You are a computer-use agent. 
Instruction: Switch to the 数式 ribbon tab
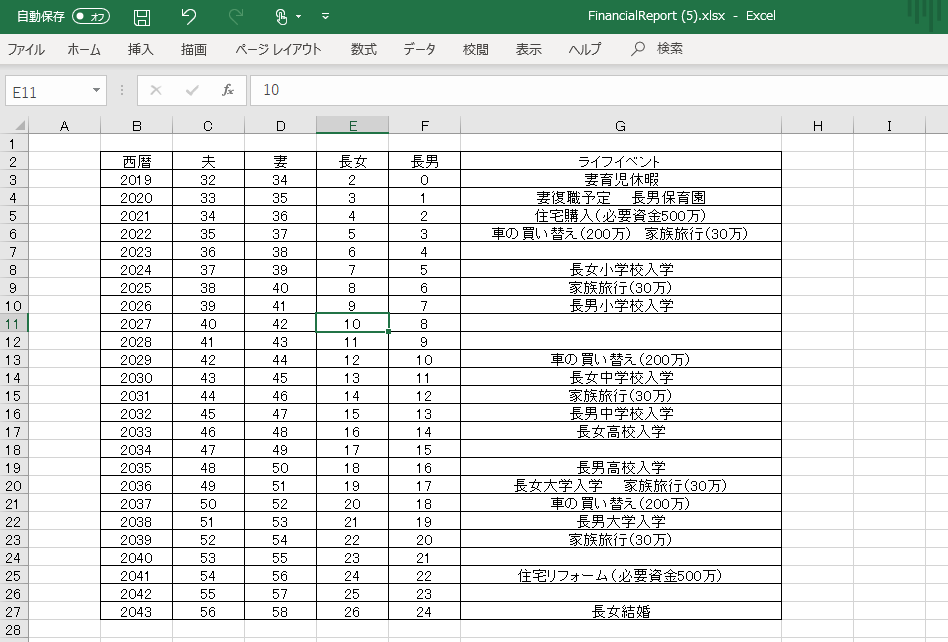363,49
